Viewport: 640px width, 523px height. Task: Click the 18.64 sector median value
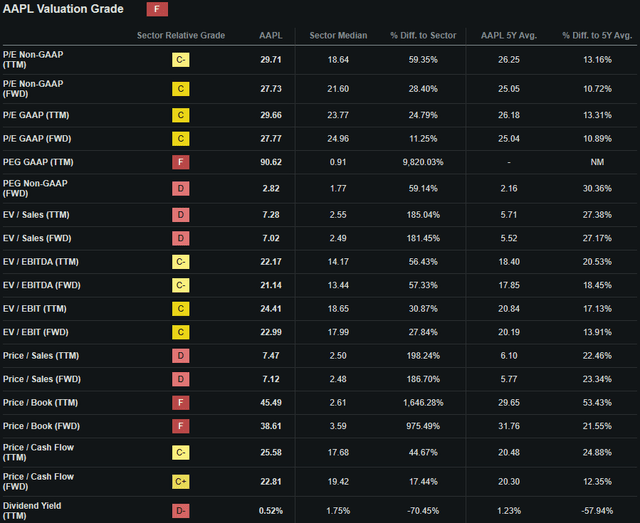338,60
